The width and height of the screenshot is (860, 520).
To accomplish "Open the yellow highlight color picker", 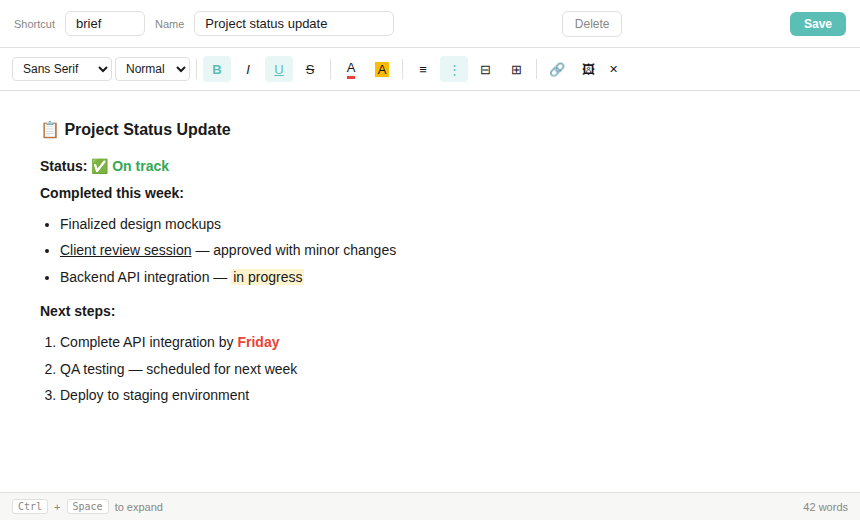I will [x=382, y=69].
